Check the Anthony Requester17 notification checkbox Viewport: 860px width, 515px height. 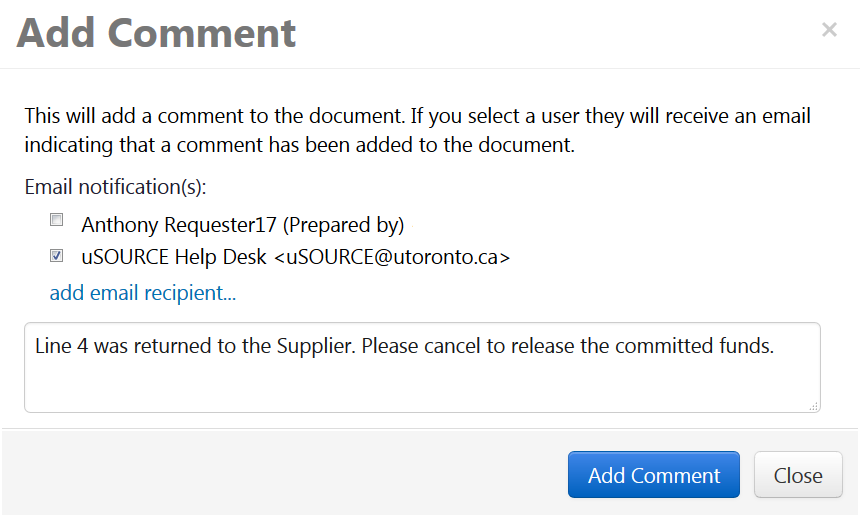(57, 220)
